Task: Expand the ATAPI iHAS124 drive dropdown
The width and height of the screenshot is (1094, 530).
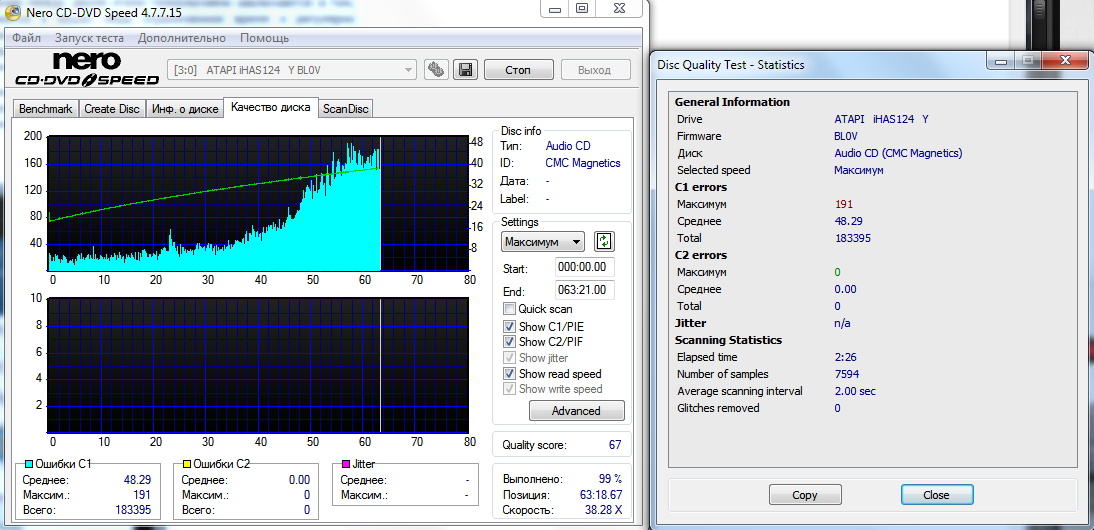Action: click(408, 70)
